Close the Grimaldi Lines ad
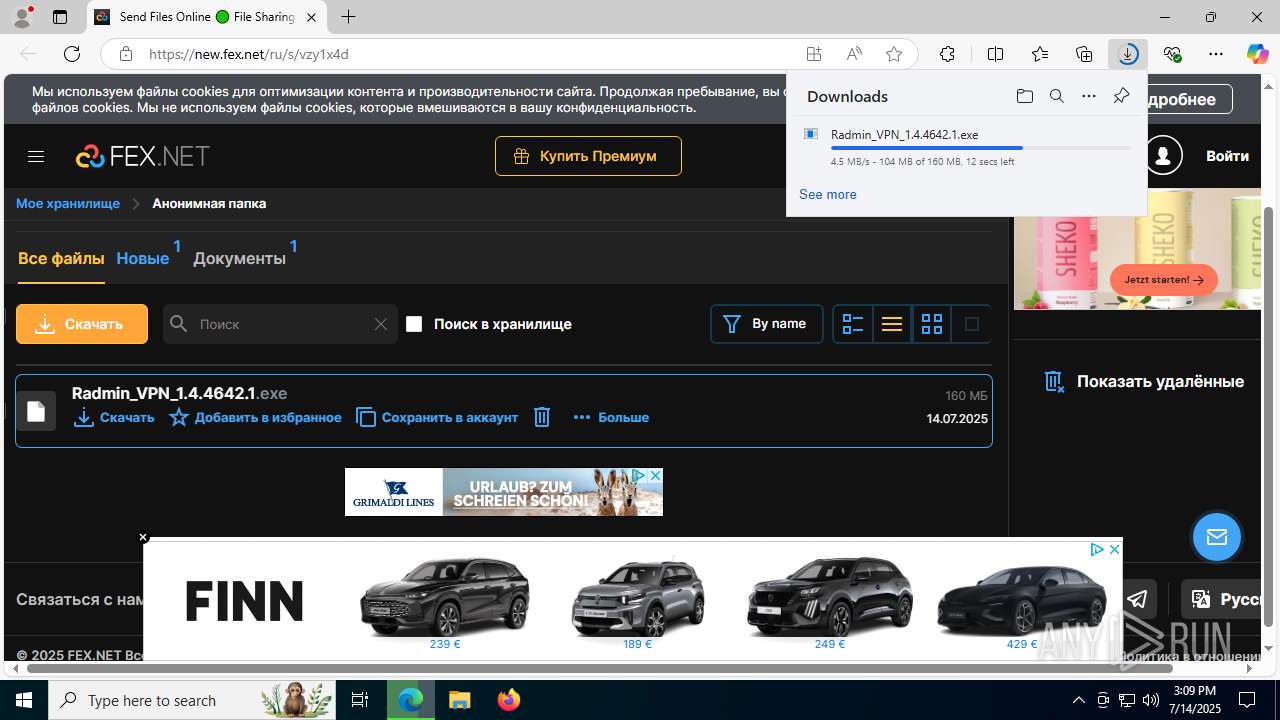 click(x=655, y=475)
